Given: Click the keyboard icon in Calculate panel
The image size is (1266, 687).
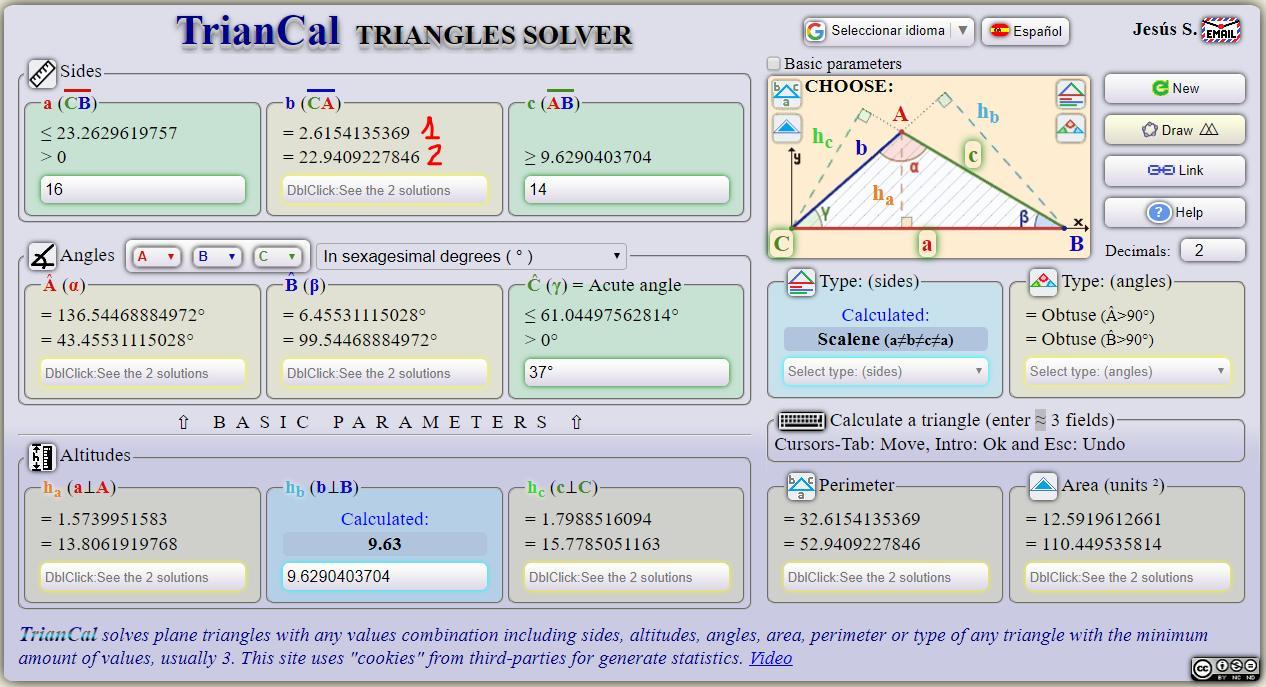Looking at the screenshot, I should pyautogui.click(x=801, y=421).
